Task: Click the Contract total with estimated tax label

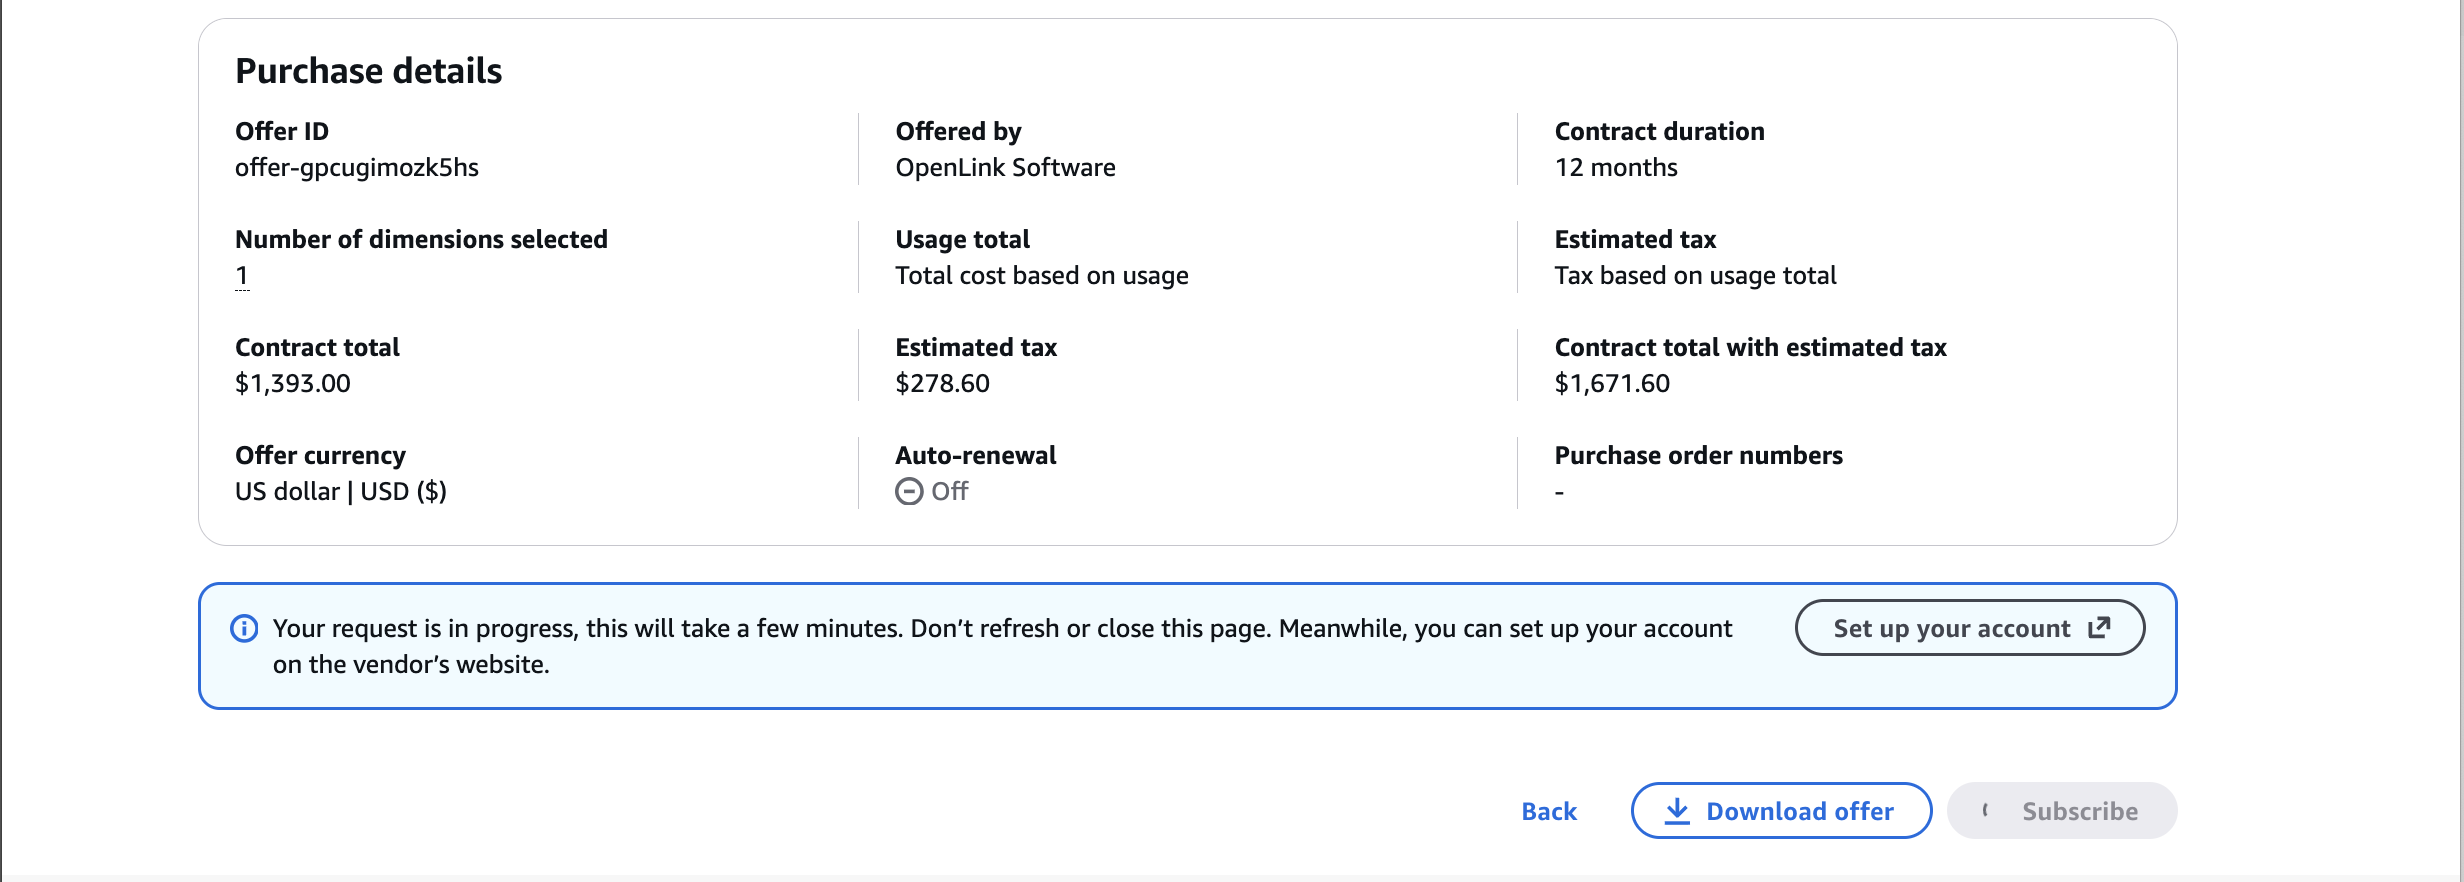Action: [x=1750, y=347]
